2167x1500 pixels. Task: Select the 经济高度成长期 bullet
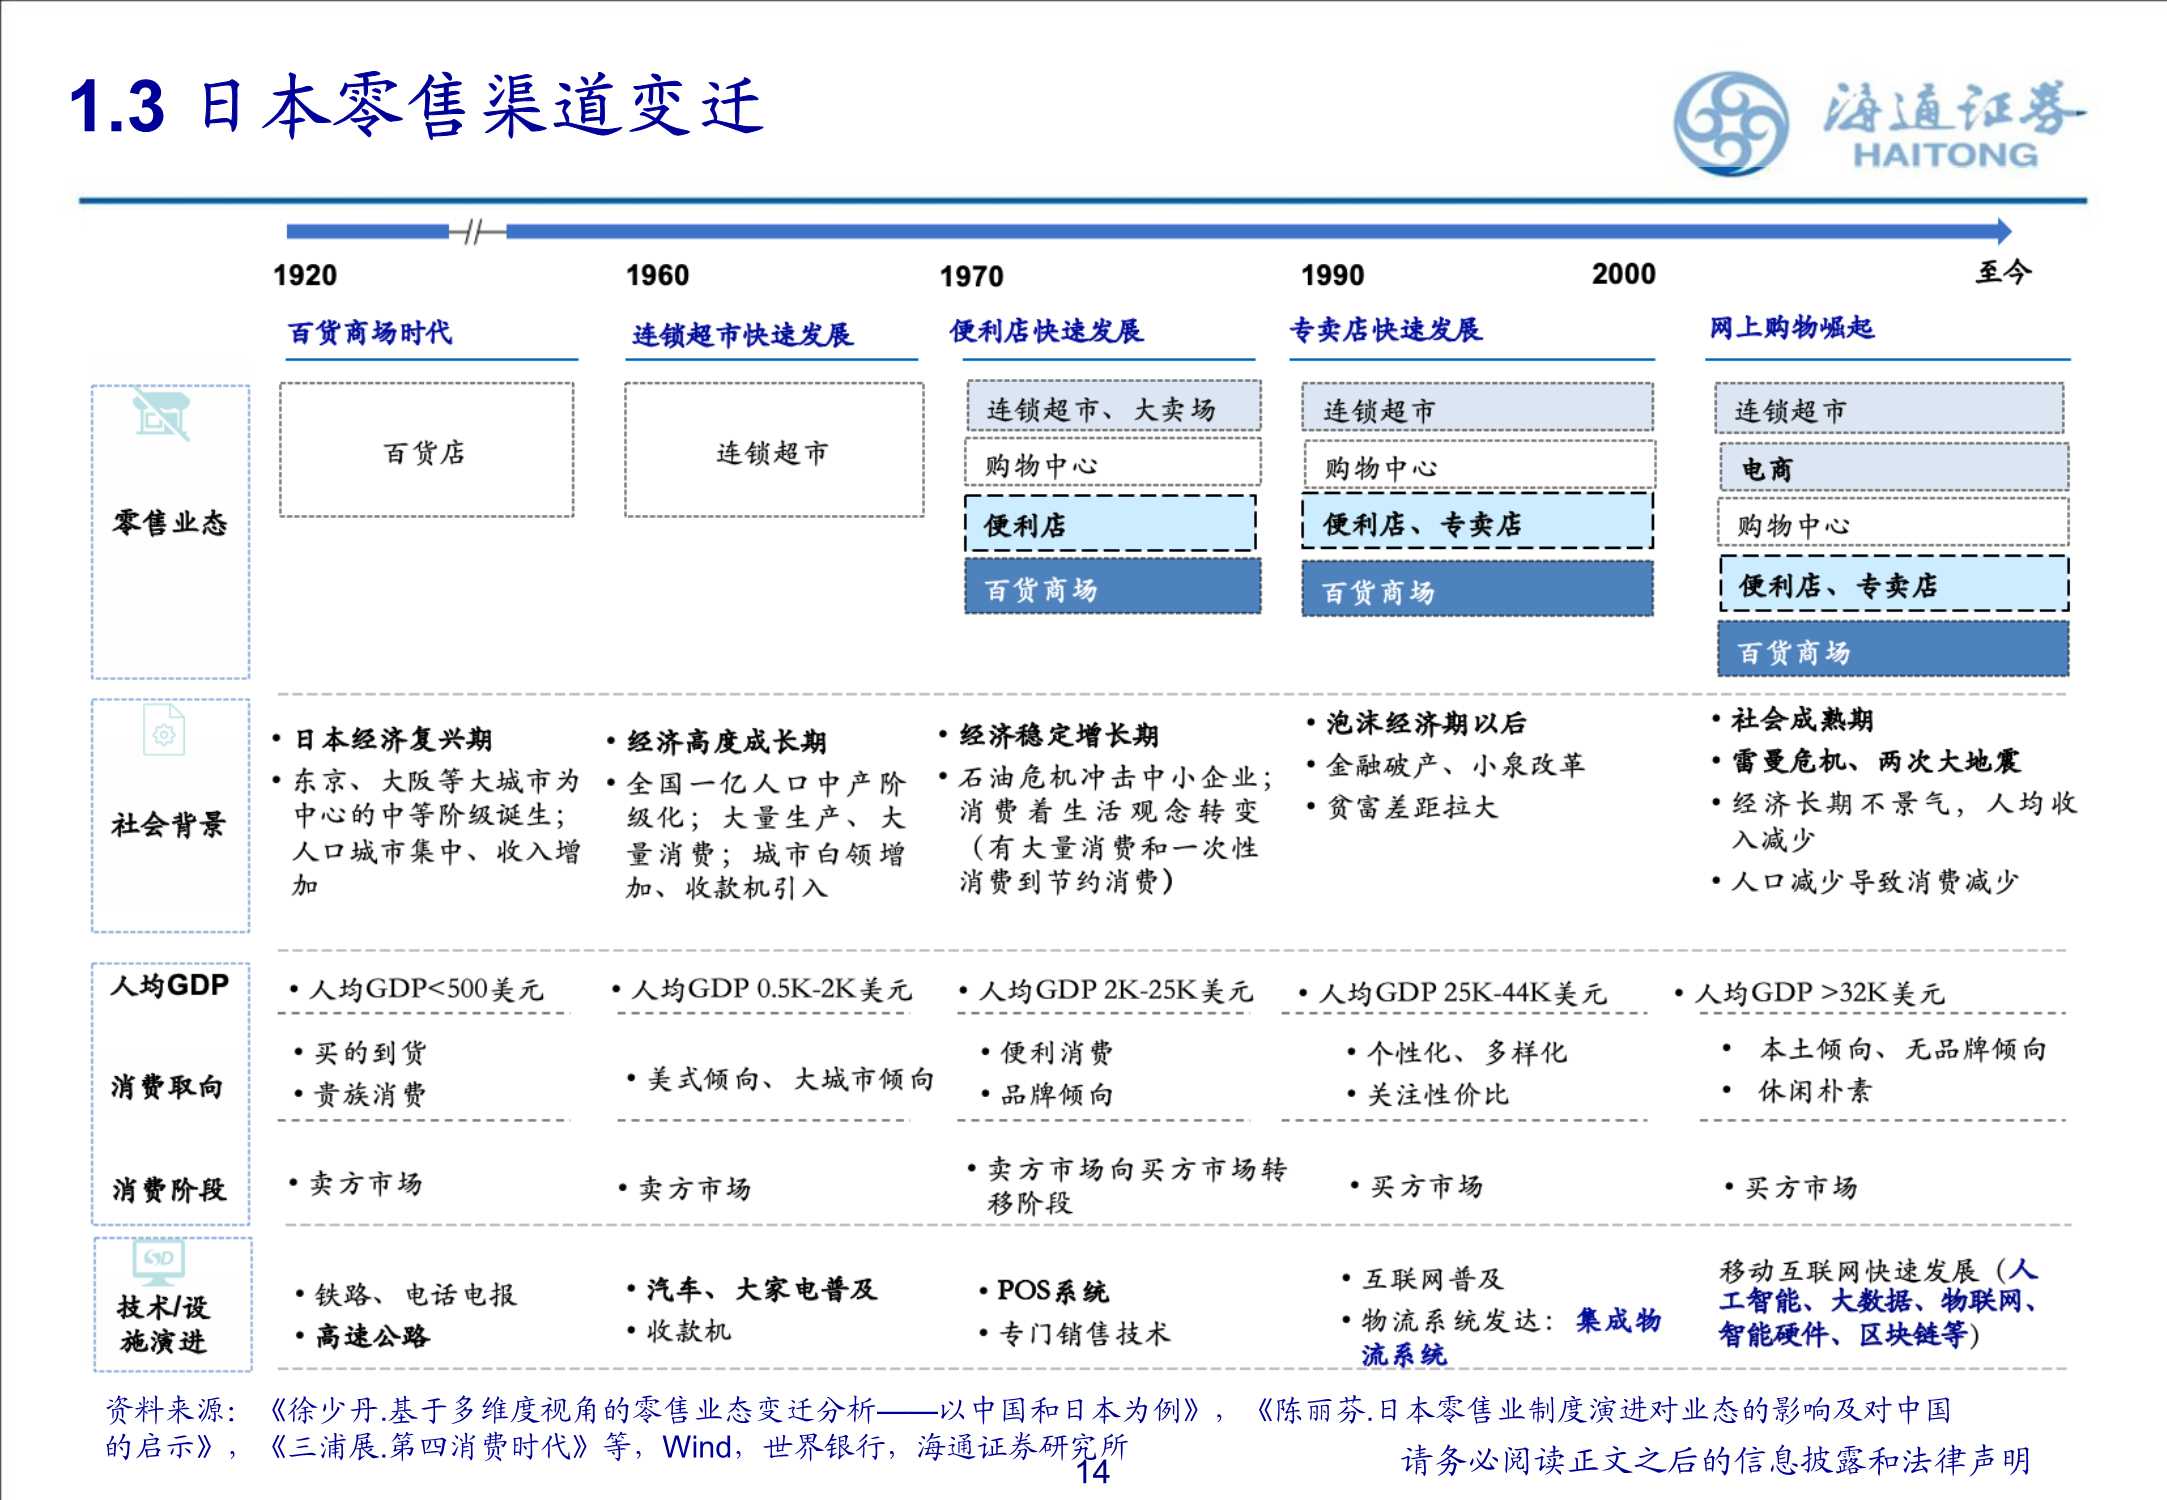tap(727, 741)
